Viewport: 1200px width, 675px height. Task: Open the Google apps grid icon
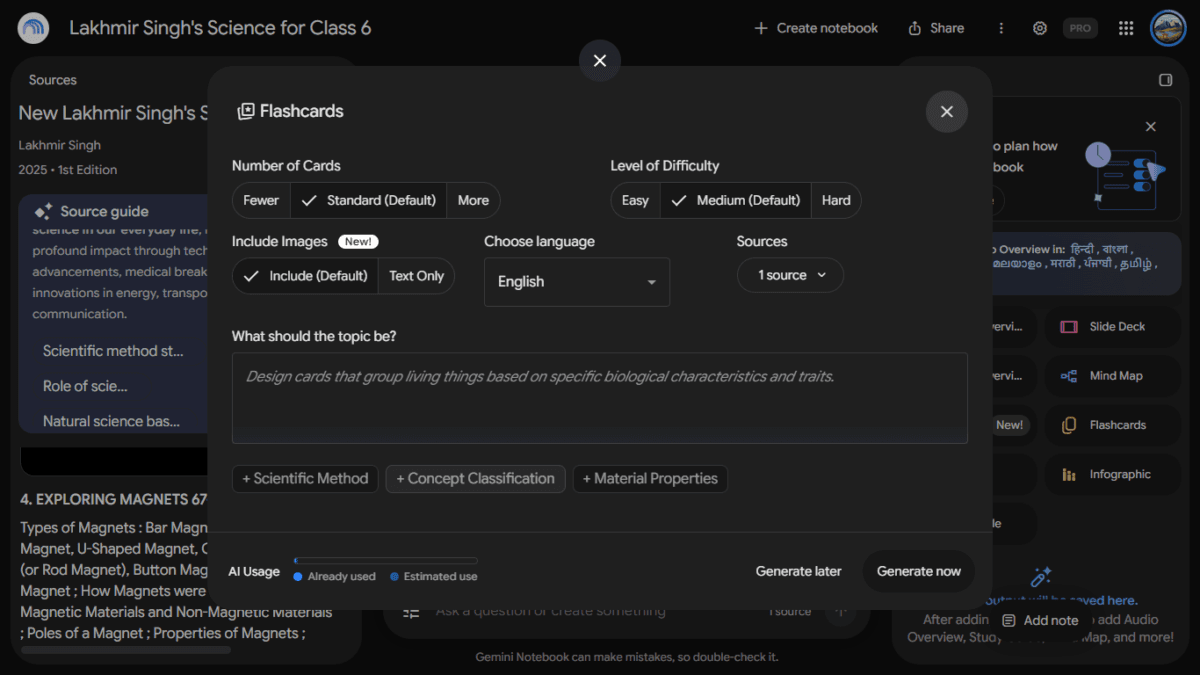(1126, 28)
